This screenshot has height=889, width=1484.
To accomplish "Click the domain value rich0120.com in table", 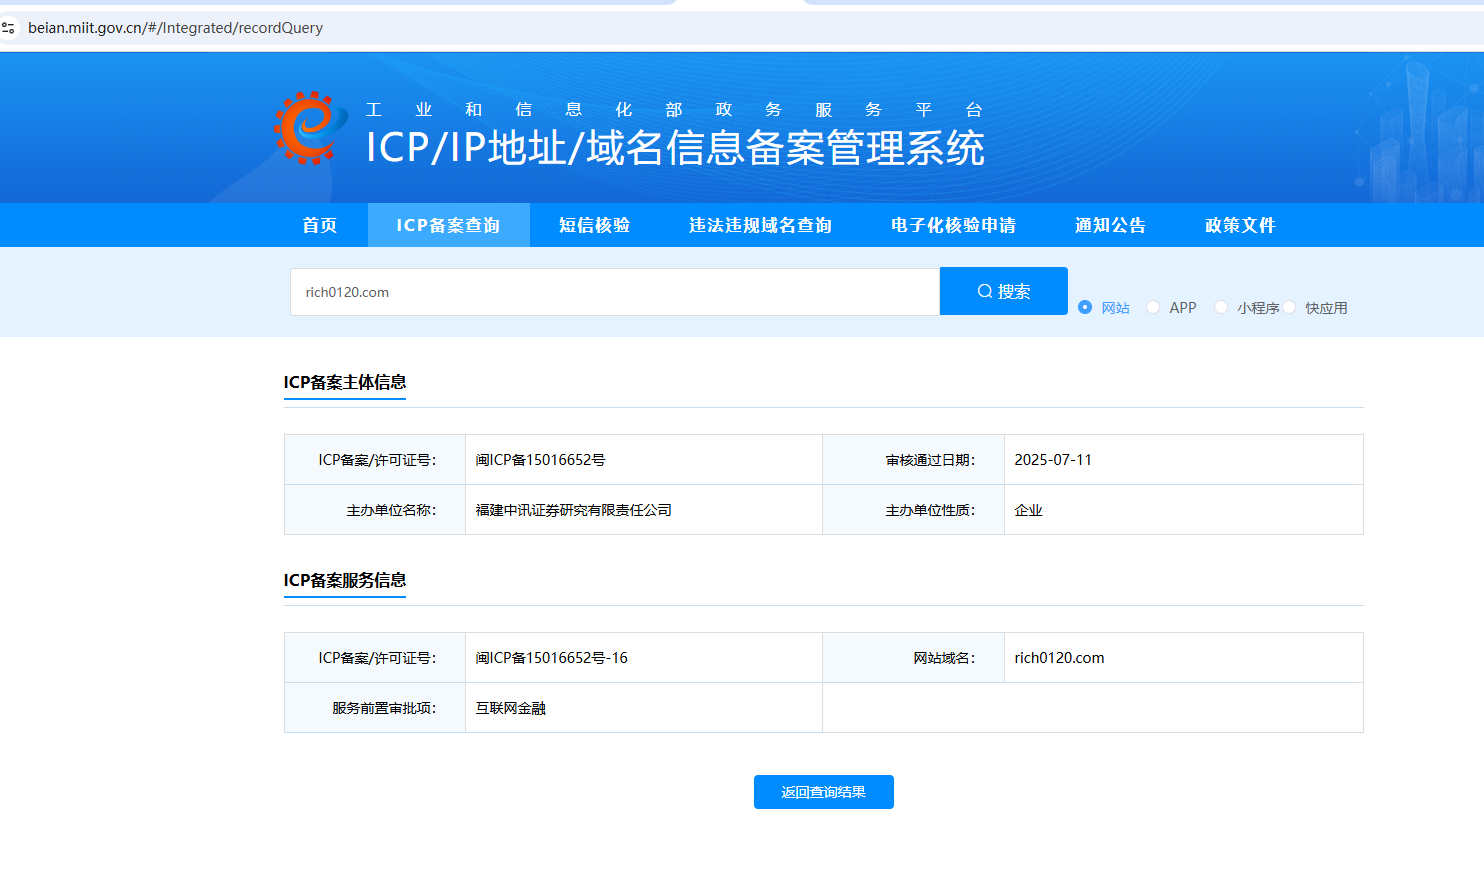I will click(1059, 658).
